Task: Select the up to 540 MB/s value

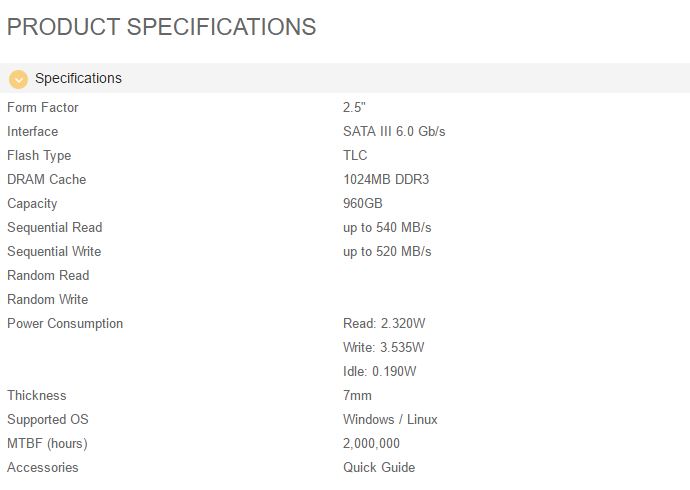Action: coord(387,227)
